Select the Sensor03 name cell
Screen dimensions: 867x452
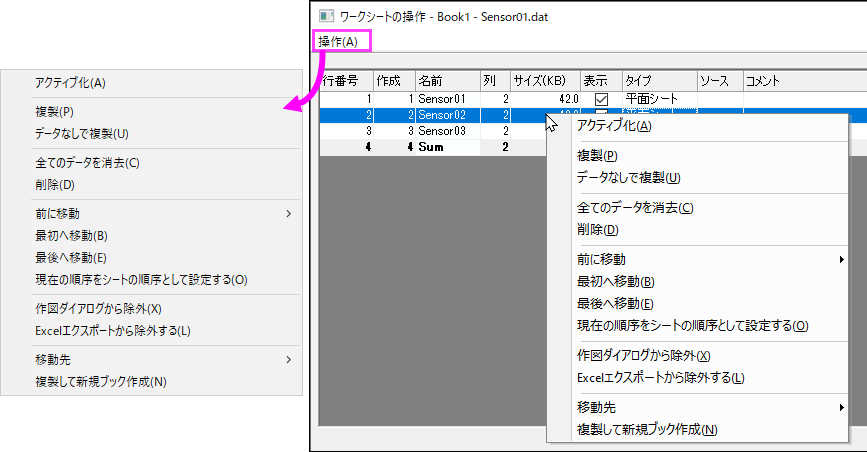click(447, 131)
